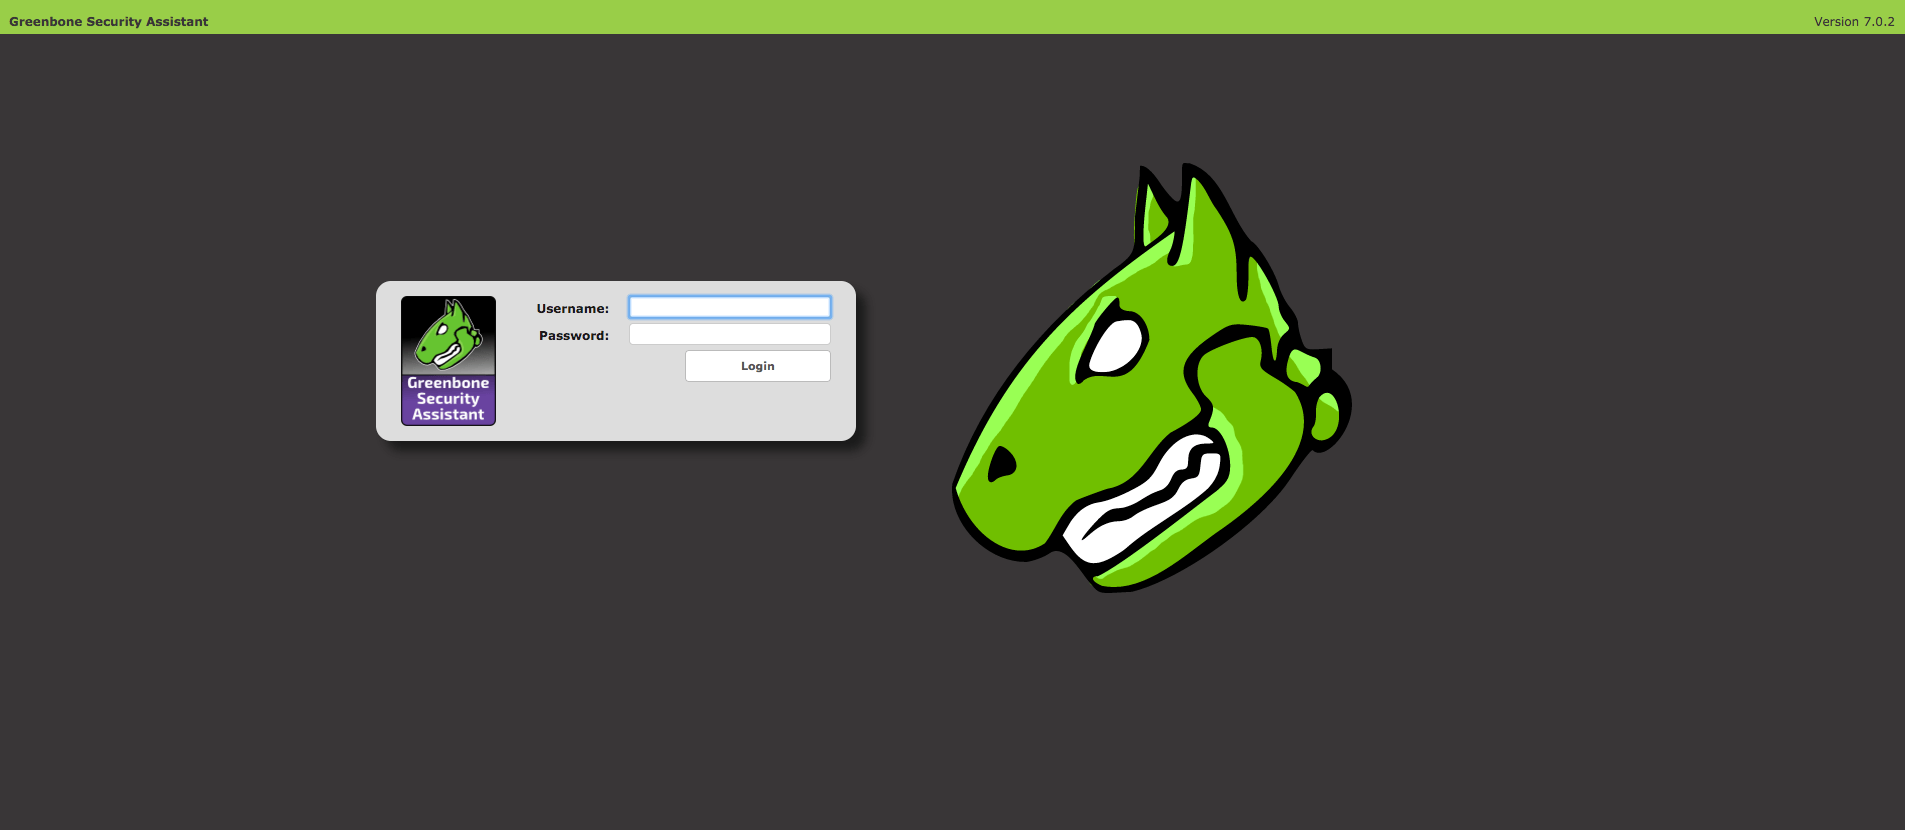1905x830 pixels.
Task: Click the Password: label
Action: click(573, 336)
